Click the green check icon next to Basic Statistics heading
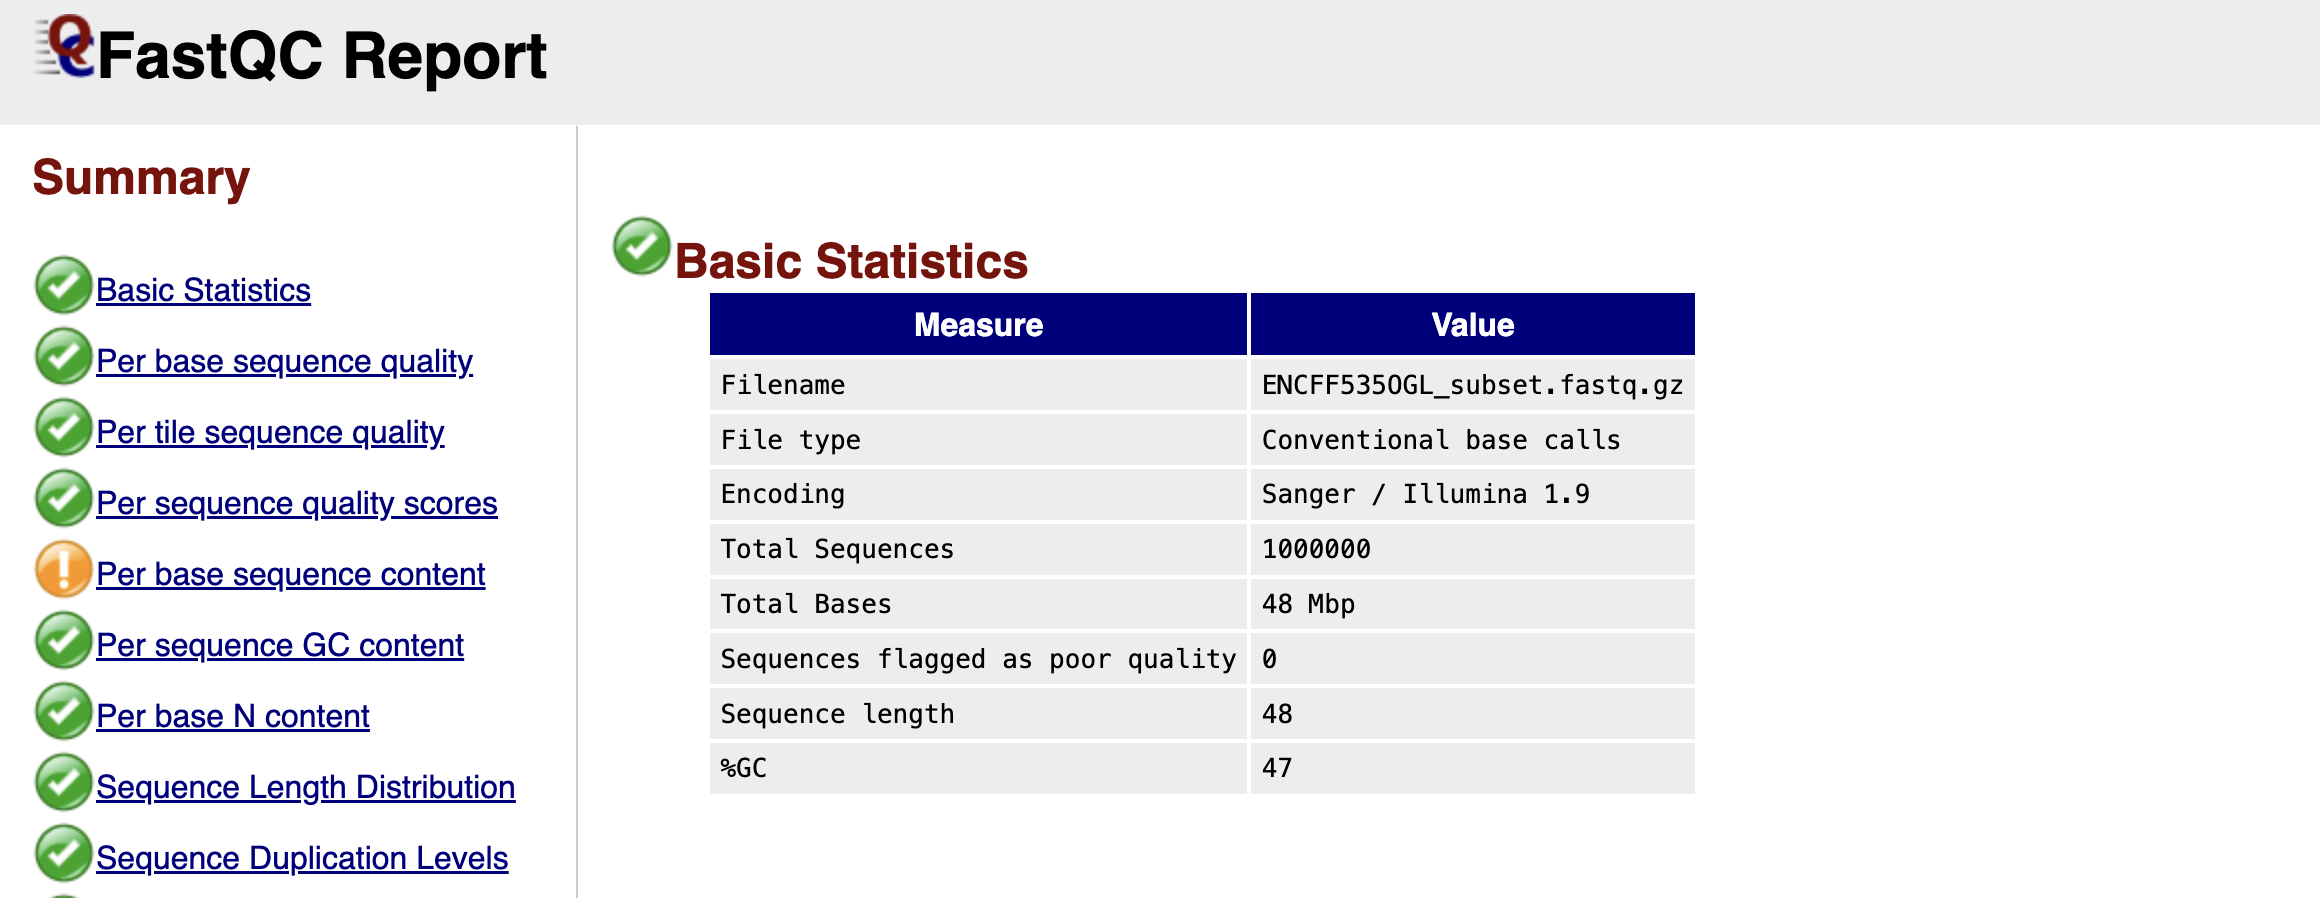The image size is (2320, 898). [641, 246]
